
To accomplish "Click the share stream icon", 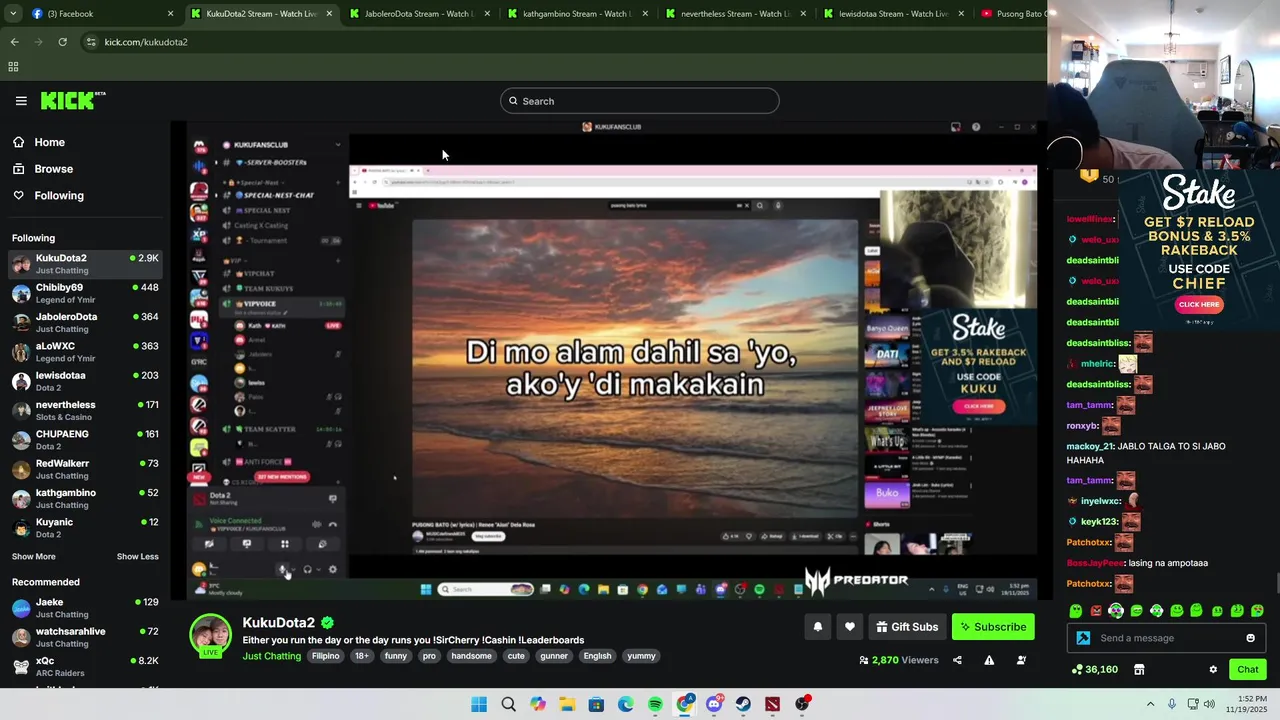I will [x=957, y=660].
